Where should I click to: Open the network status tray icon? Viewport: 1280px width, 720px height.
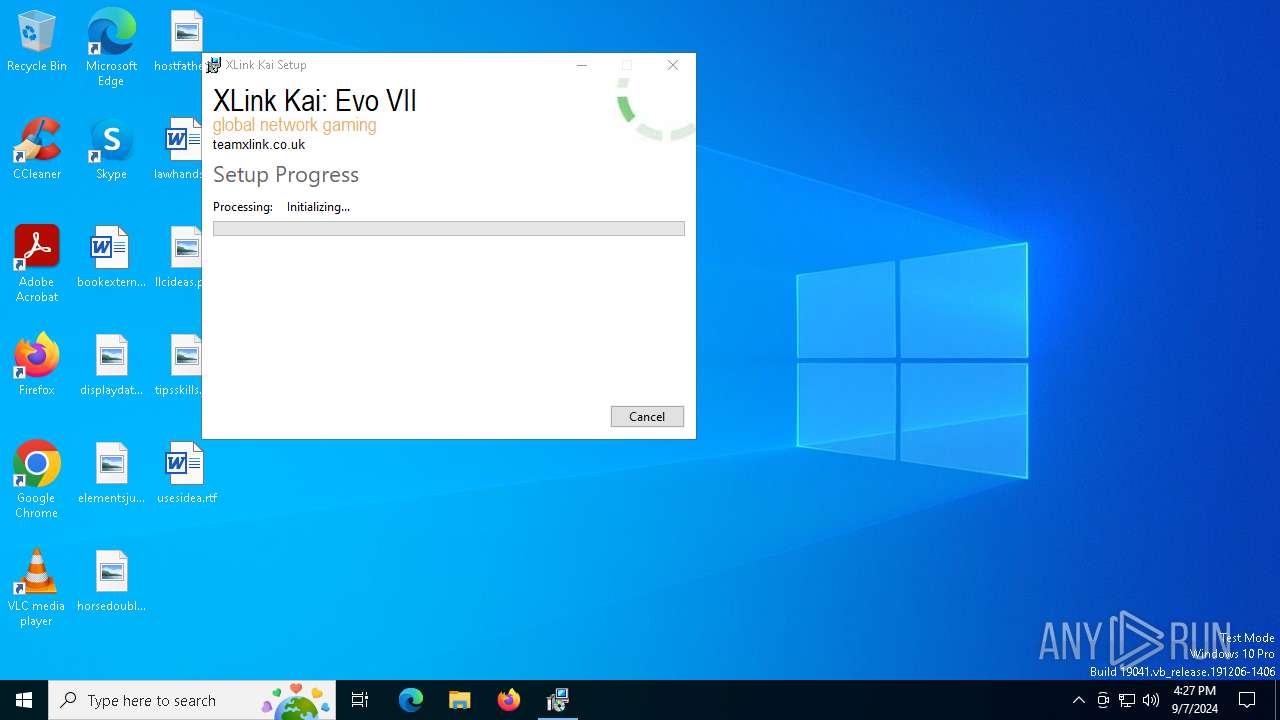pyautogui.click(x=1127, y=700)
